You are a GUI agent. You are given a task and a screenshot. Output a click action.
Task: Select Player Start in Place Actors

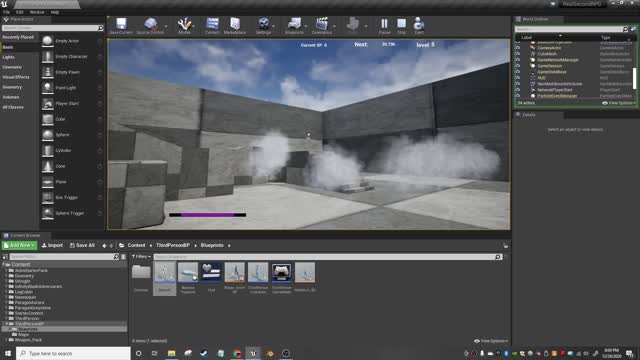click(72, 104)
